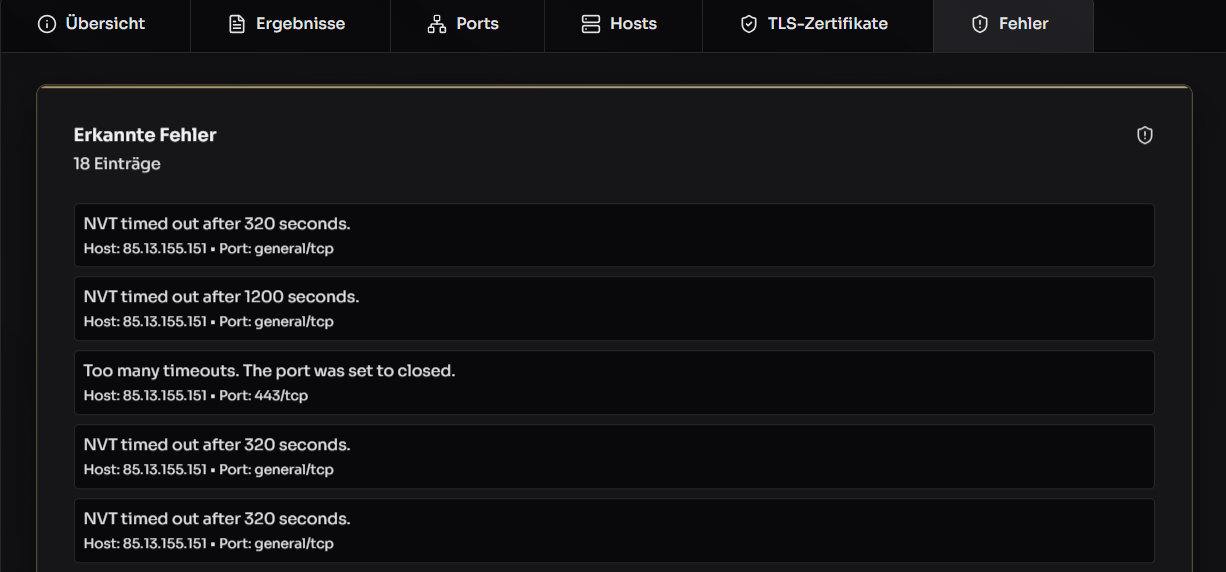The image size is (1226, 572).
Task: Click the network tree icon beside Ports
Action: tap(437, 24)
